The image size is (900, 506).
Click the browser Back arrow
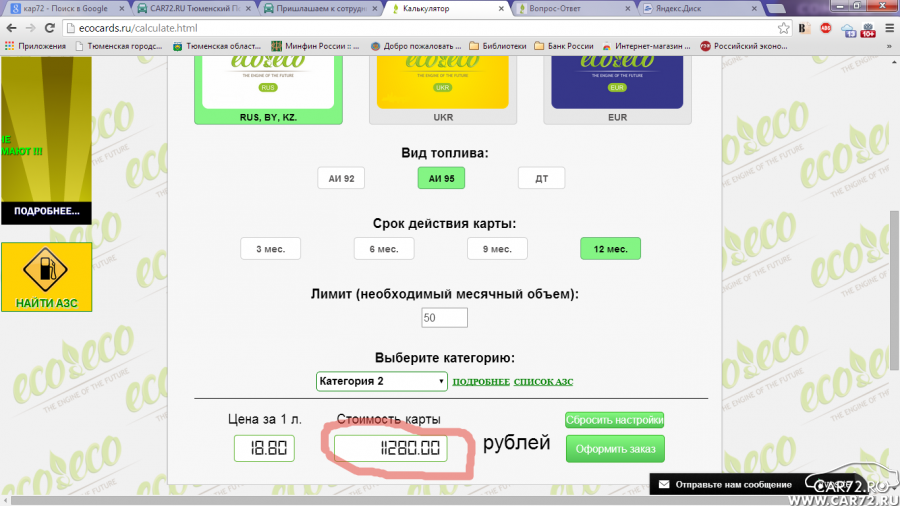tap(11, 28)
